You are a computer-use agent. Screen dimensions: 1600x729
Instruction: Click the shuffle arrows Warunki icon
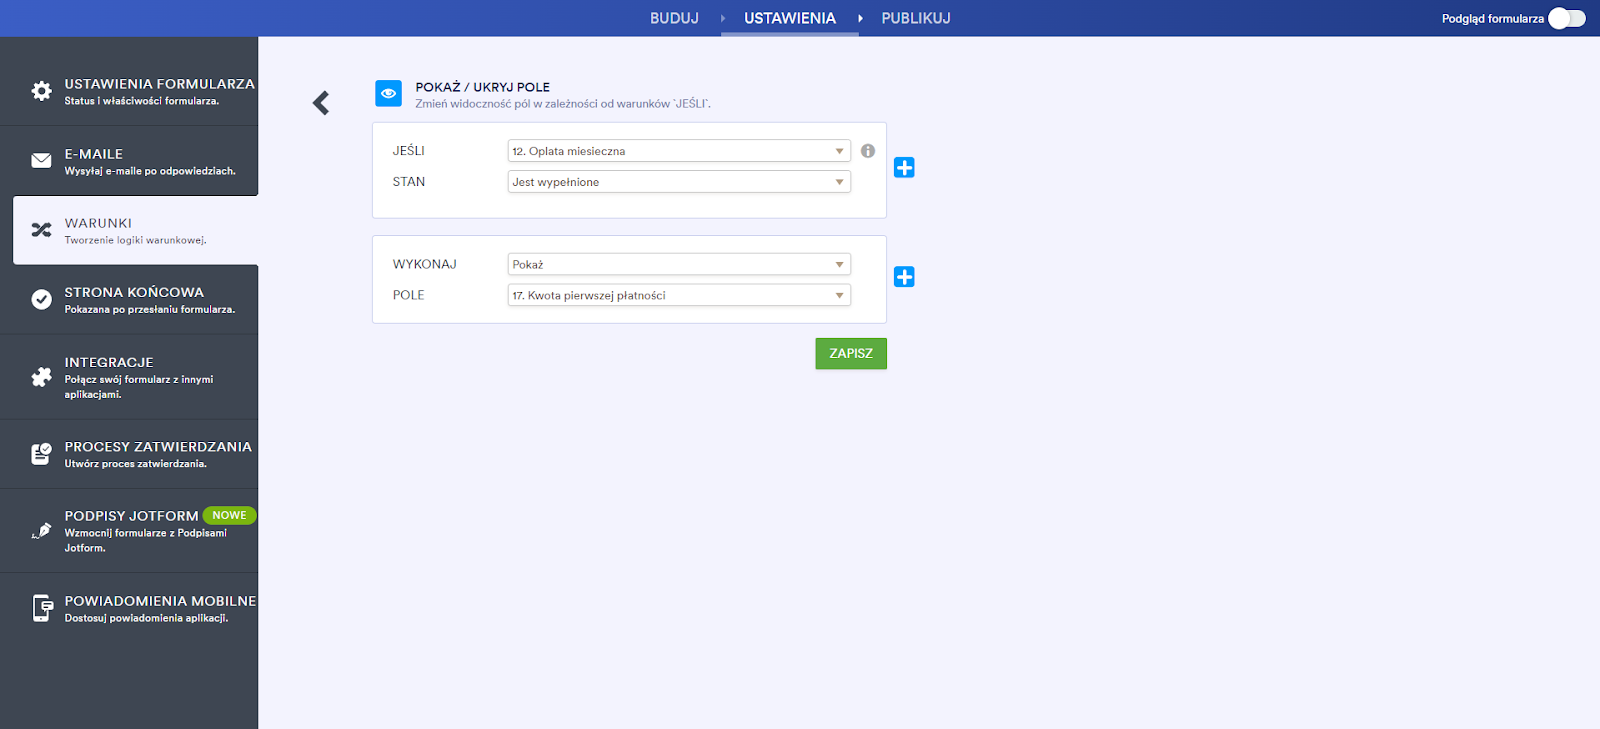41,230
